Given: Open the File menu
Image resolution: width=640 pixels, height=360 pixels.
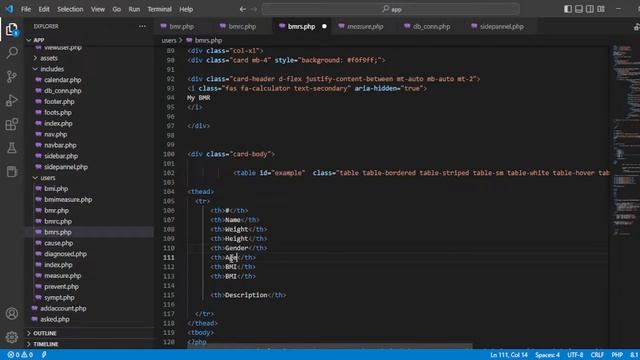Looking at the screenshot, I should pos(26,9).
